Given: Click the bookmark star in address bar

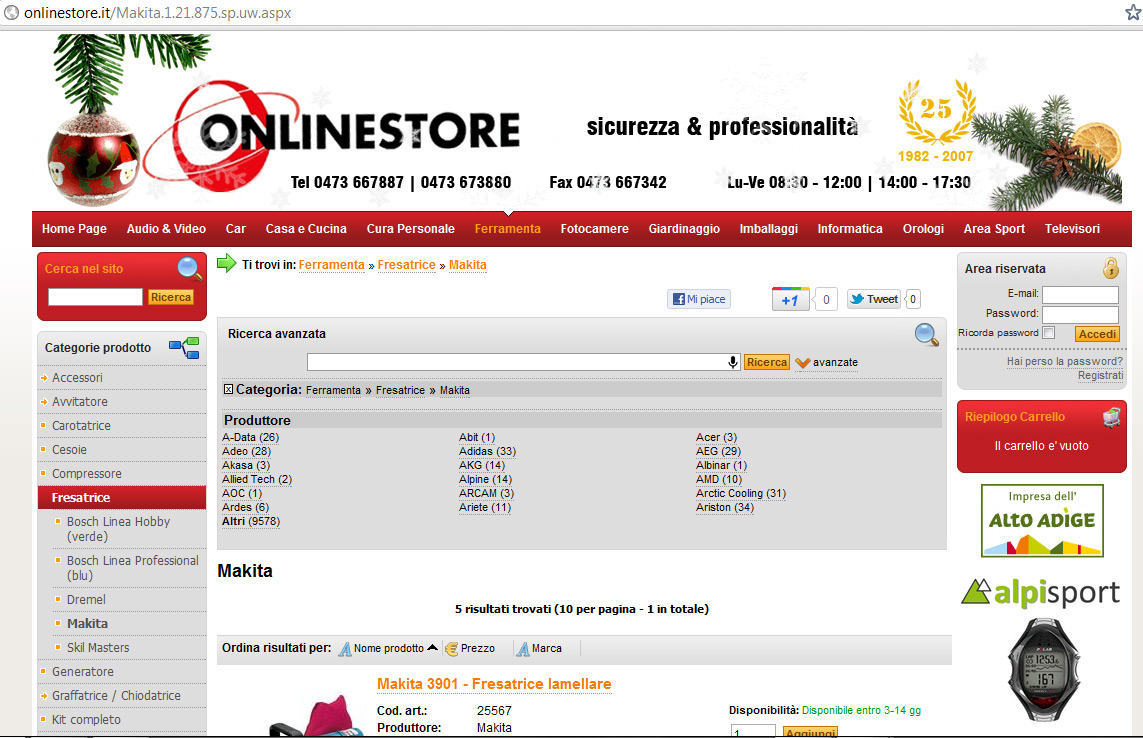Looking at the screenshot, I should (1134, 12).
